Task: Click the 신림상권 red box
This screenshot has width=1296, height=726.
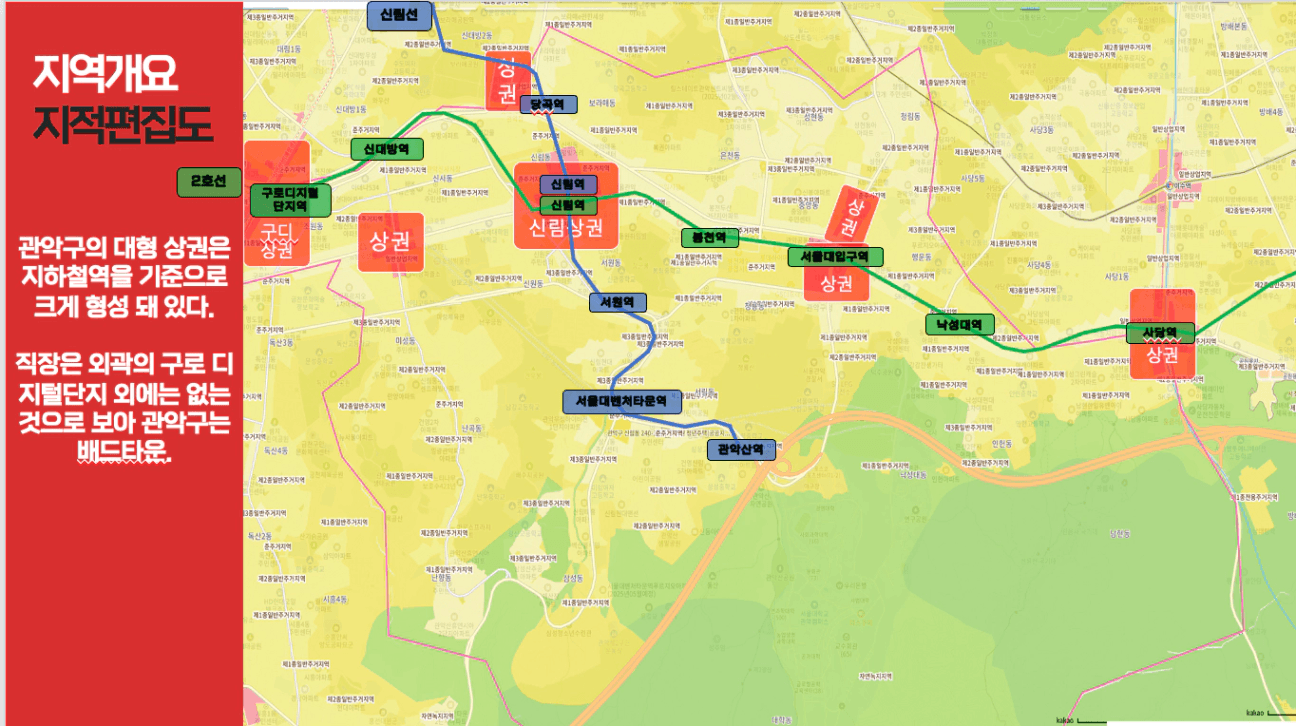Action: tap(566, 229)
